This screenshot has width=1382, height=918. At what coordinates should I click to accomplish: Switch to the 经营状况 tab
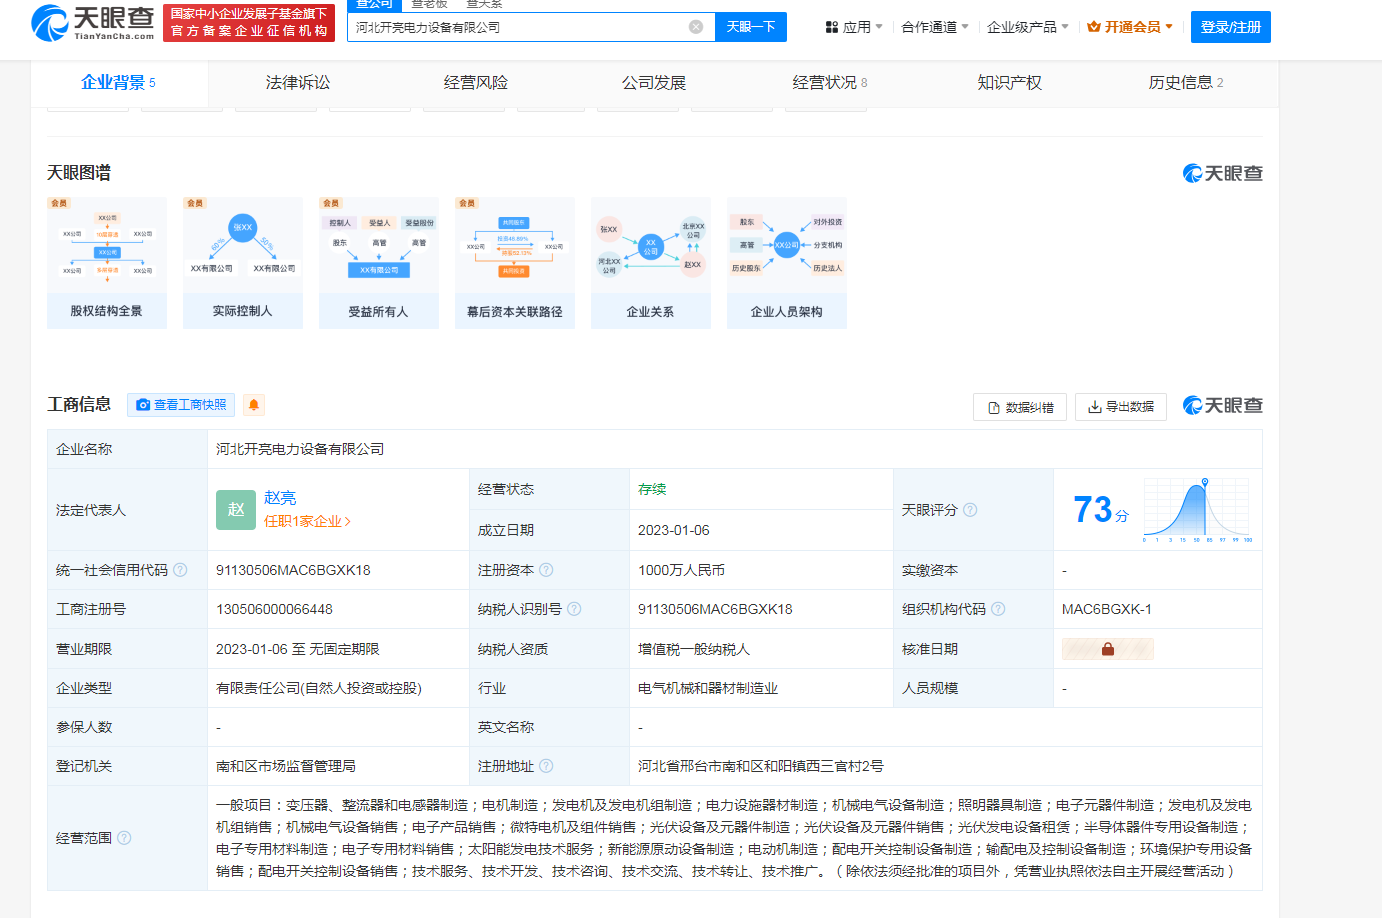point(830,83)
